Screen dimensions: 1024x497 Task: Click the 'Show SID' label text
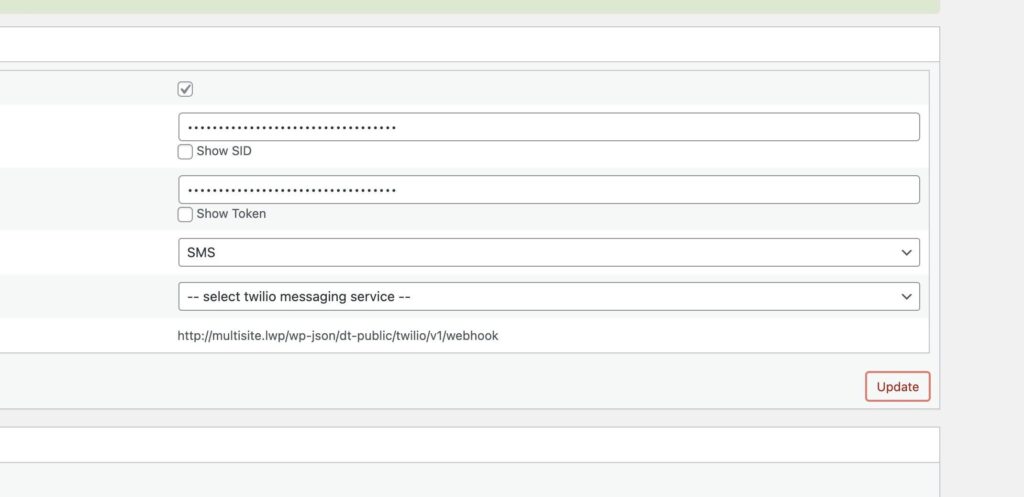(x=224, y=152)
